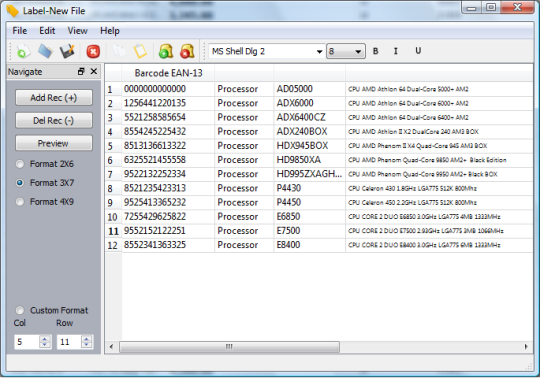Screen dimensions: 540x378
Task: Select the P4430 cell
Action: 310,188
